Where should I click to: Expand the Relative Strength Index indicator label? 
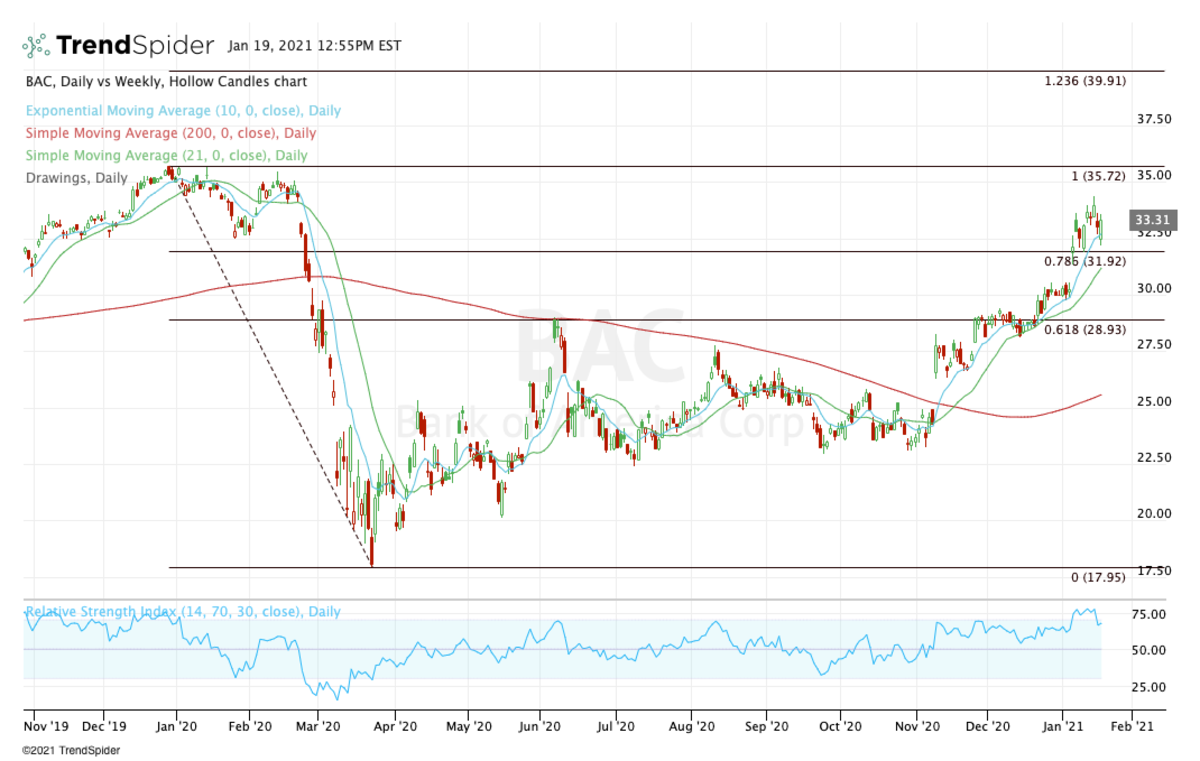[x=183, y=612]
